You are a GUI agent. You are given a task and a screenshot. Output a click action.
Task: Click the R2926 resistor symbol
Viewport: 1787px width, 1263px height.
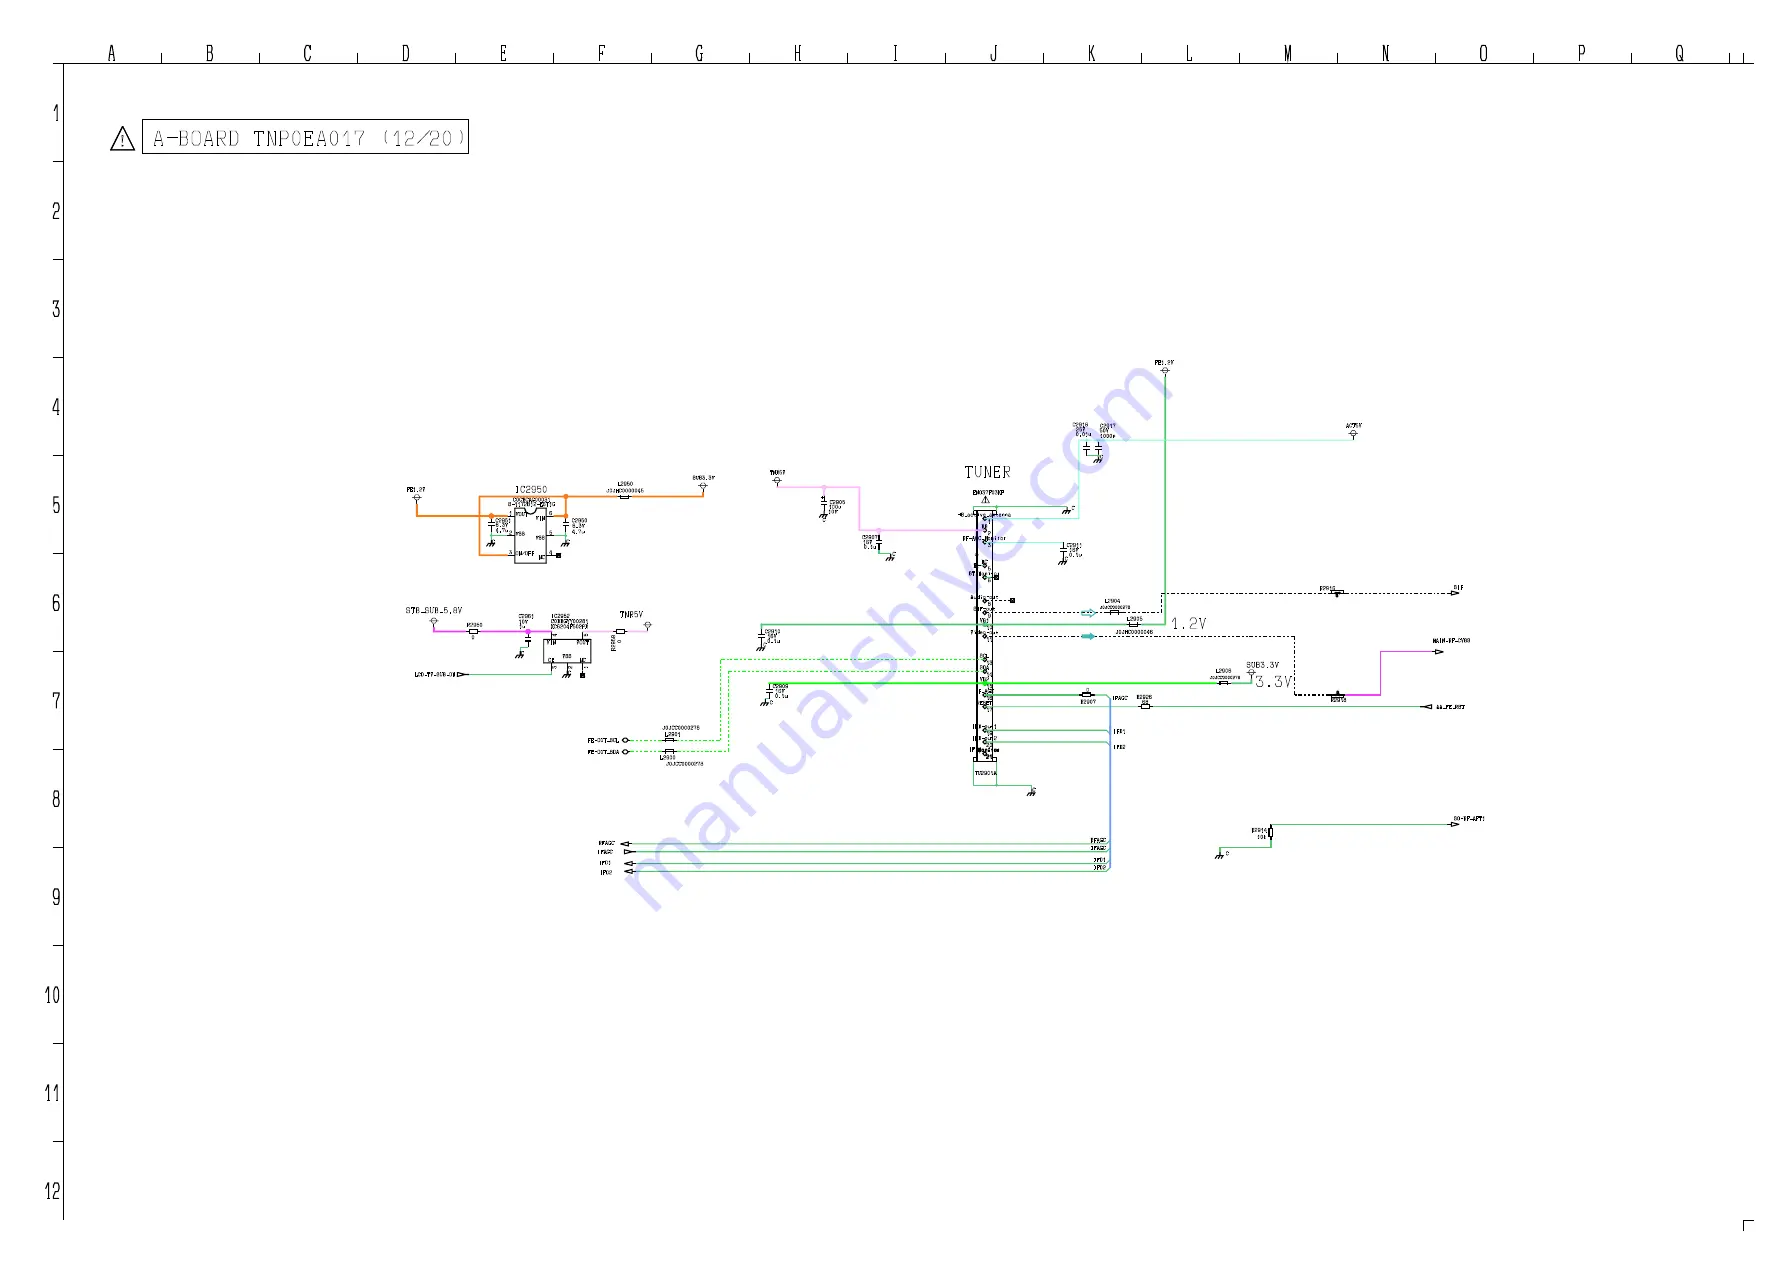click(1145, 706)
